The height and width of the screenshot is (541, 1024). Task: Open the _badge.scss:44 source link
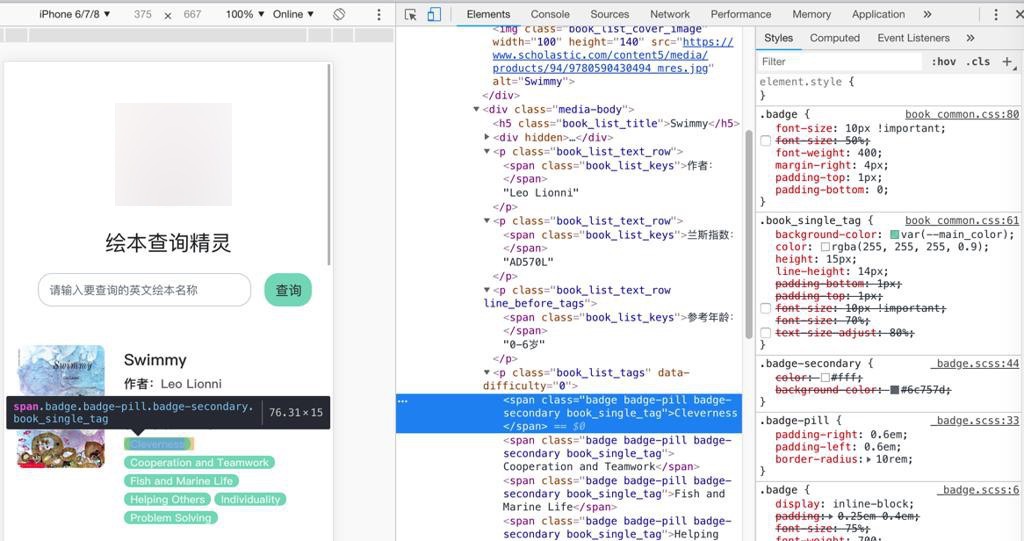point(975,363)
